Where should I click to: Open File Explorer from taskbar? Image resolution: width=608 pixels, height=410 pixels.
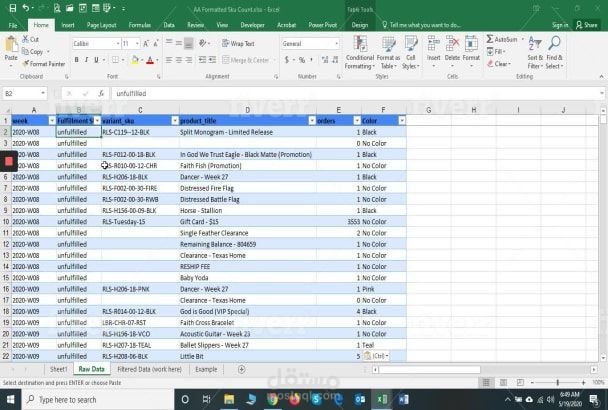coord(229,400)
